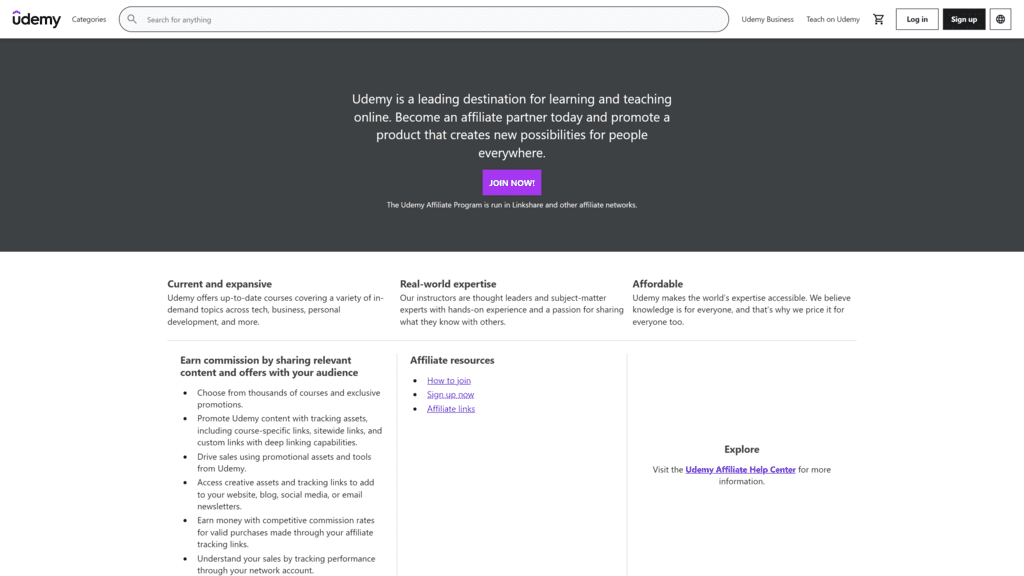The width and height of the screenshot is (1024, 576).
Task: Click the Affiliate resources heading
Action: (452, 360)
